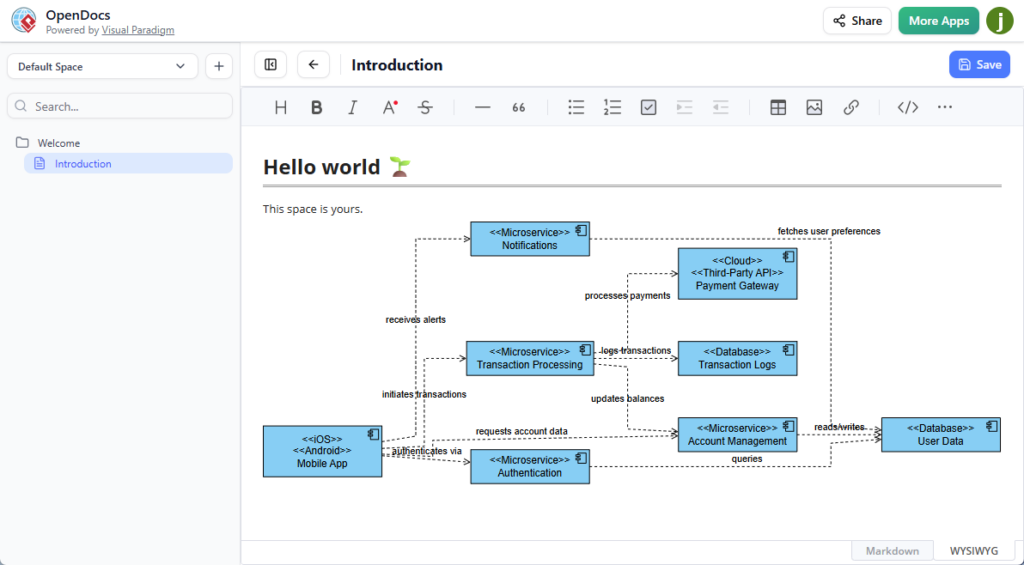This screenshot has width=1024, height=565.
Task: Insert a horizontal line
Action: tap(483, 108)
